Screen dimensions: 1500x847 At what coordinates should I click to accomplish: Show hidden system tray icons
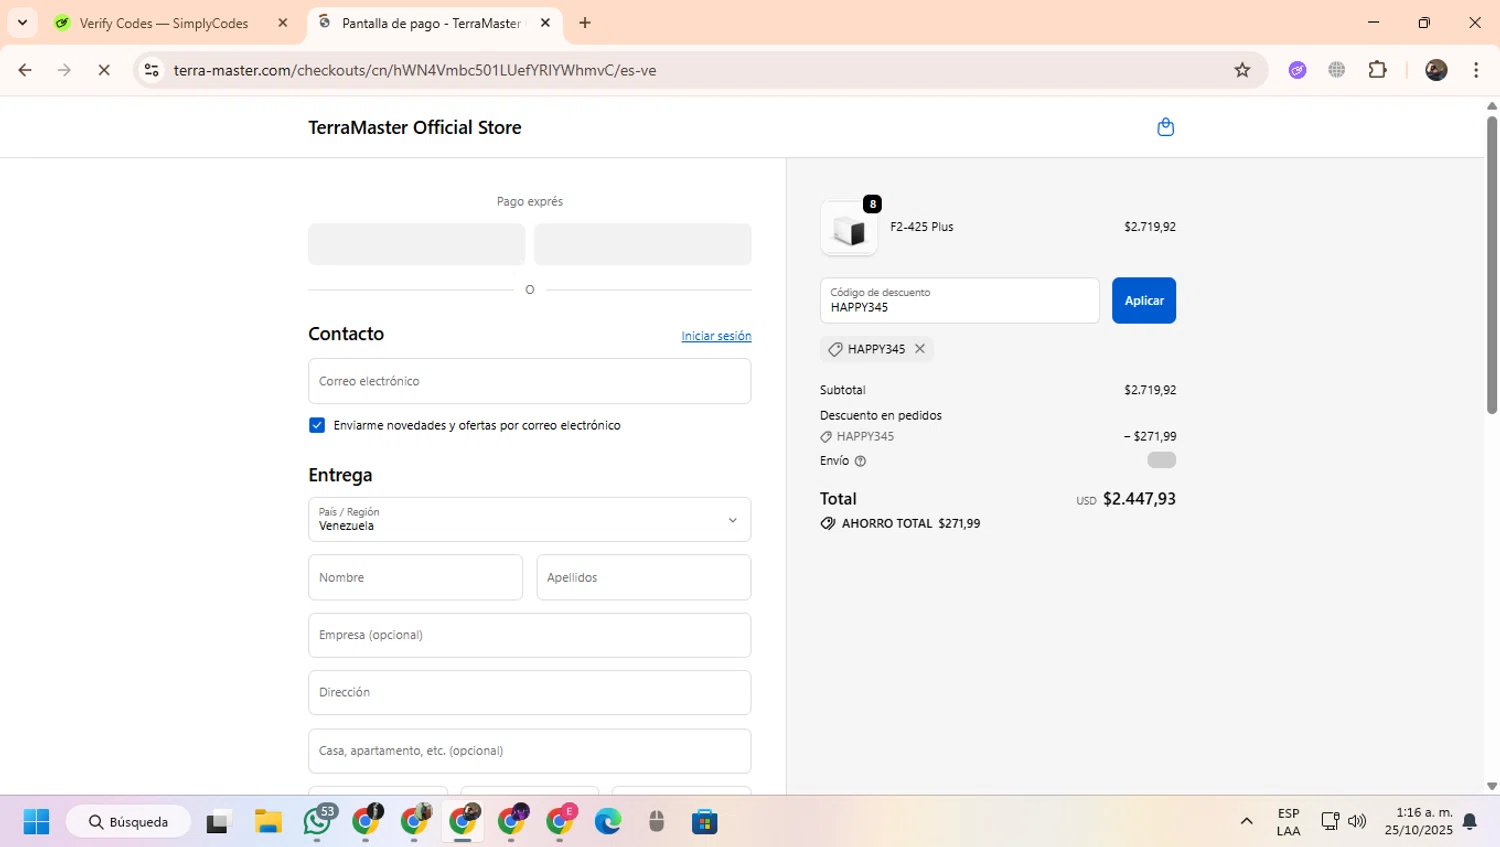(1246, 822)
